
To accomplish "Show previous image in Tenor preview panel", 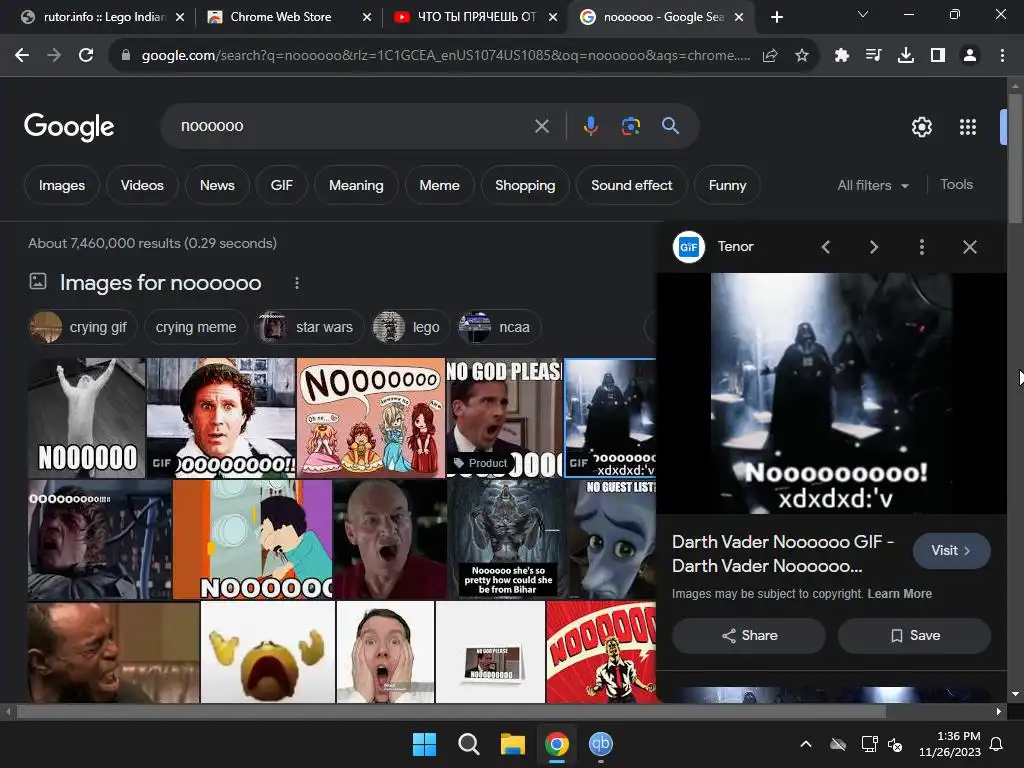I will [x=825, y=247].
